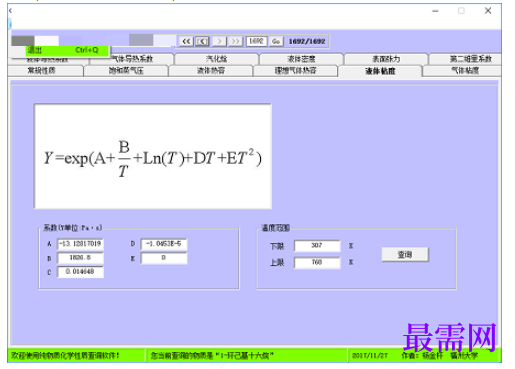
Task: Select the 液体粘度 tab
Action: pos(380,71)
